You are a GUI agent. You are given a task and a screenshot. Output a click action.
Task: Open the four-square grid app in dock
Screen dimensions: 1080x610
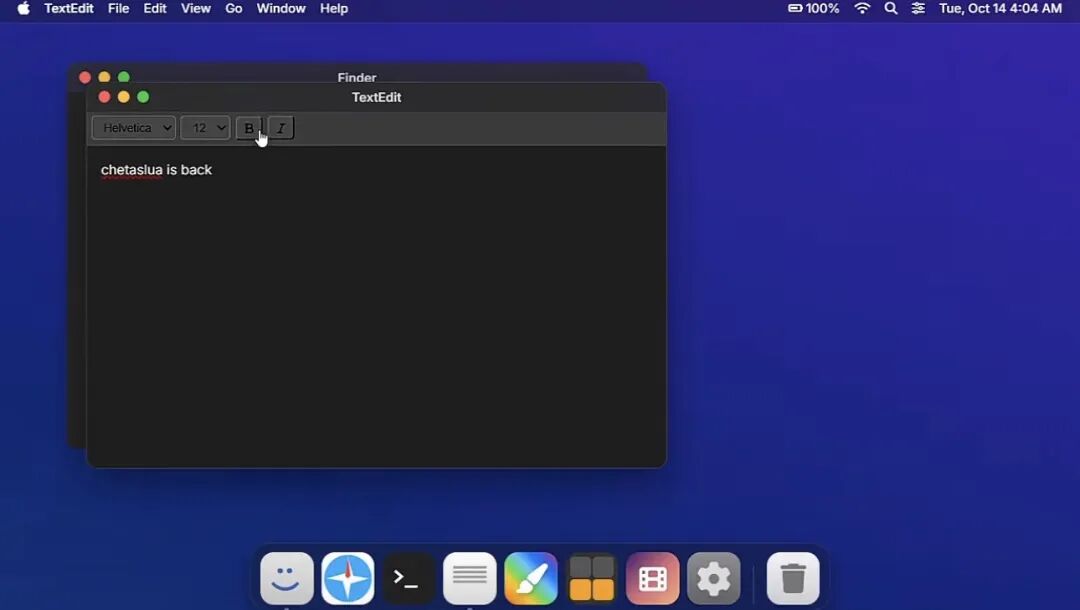(x=592, y=578)
